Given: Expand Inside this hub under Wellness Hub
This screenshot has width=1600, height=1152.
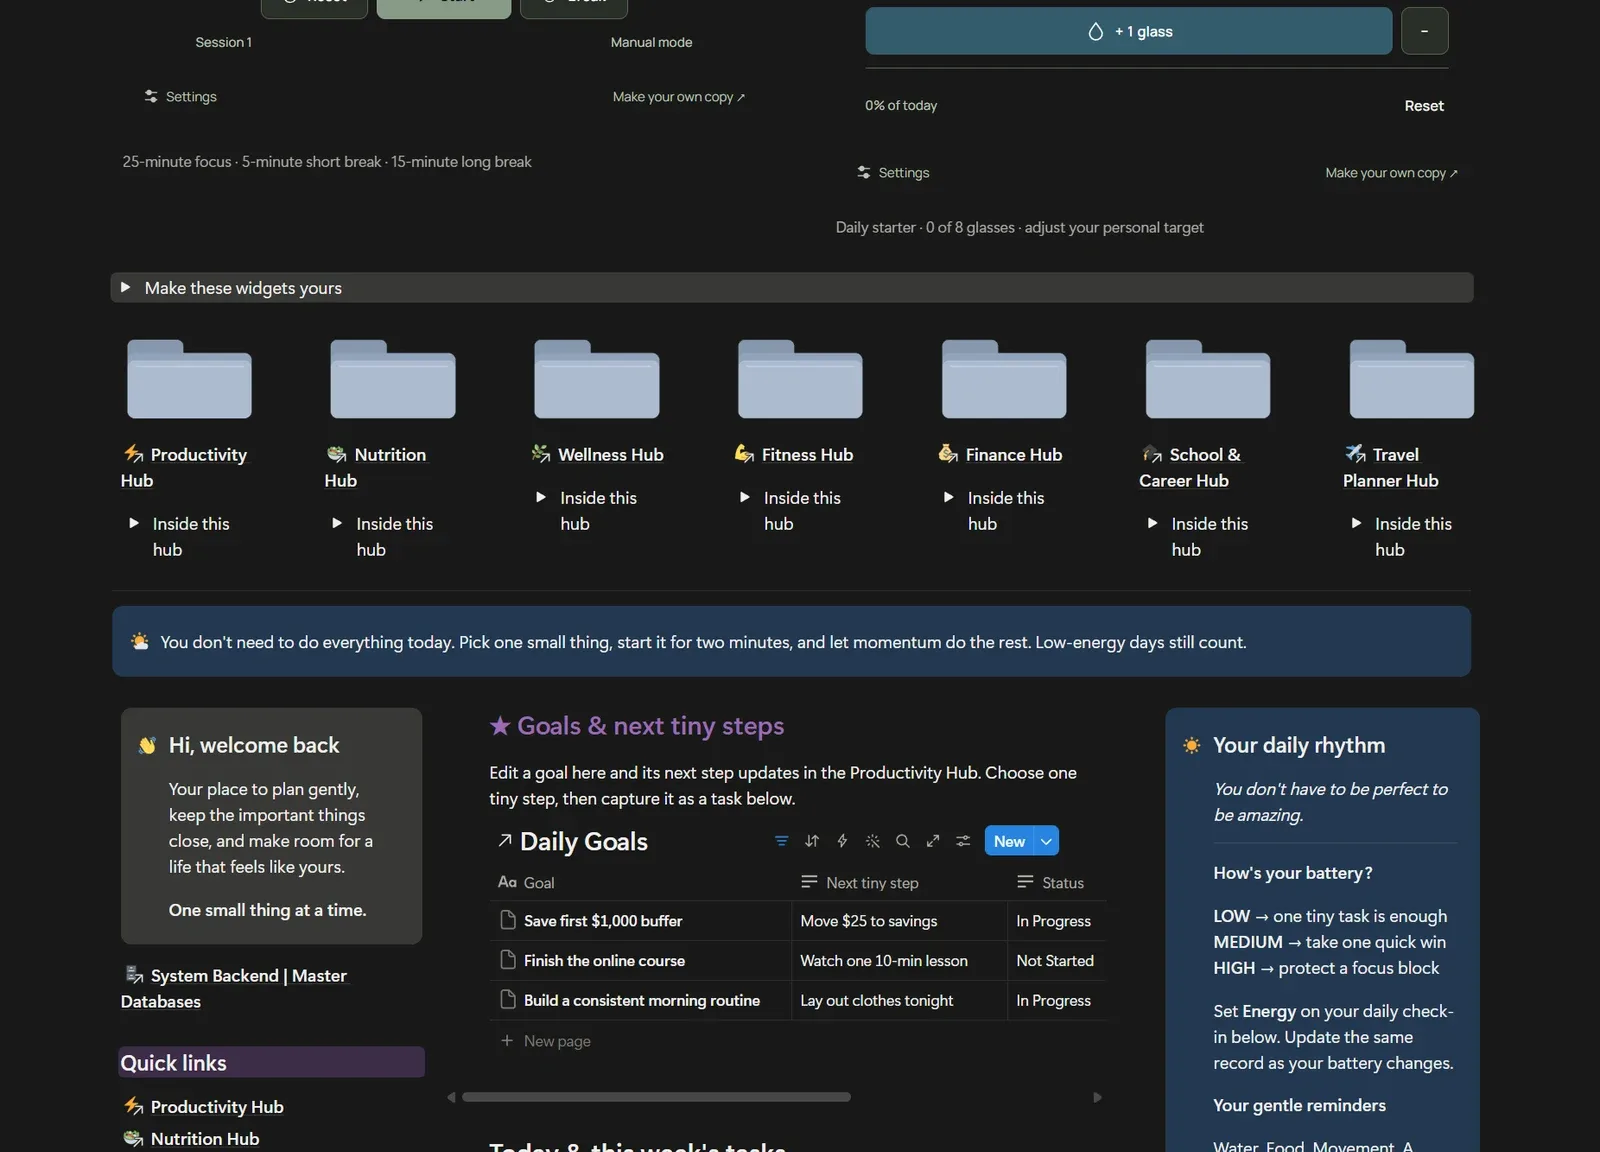Looking at the screenshot, I should [541, 497].
